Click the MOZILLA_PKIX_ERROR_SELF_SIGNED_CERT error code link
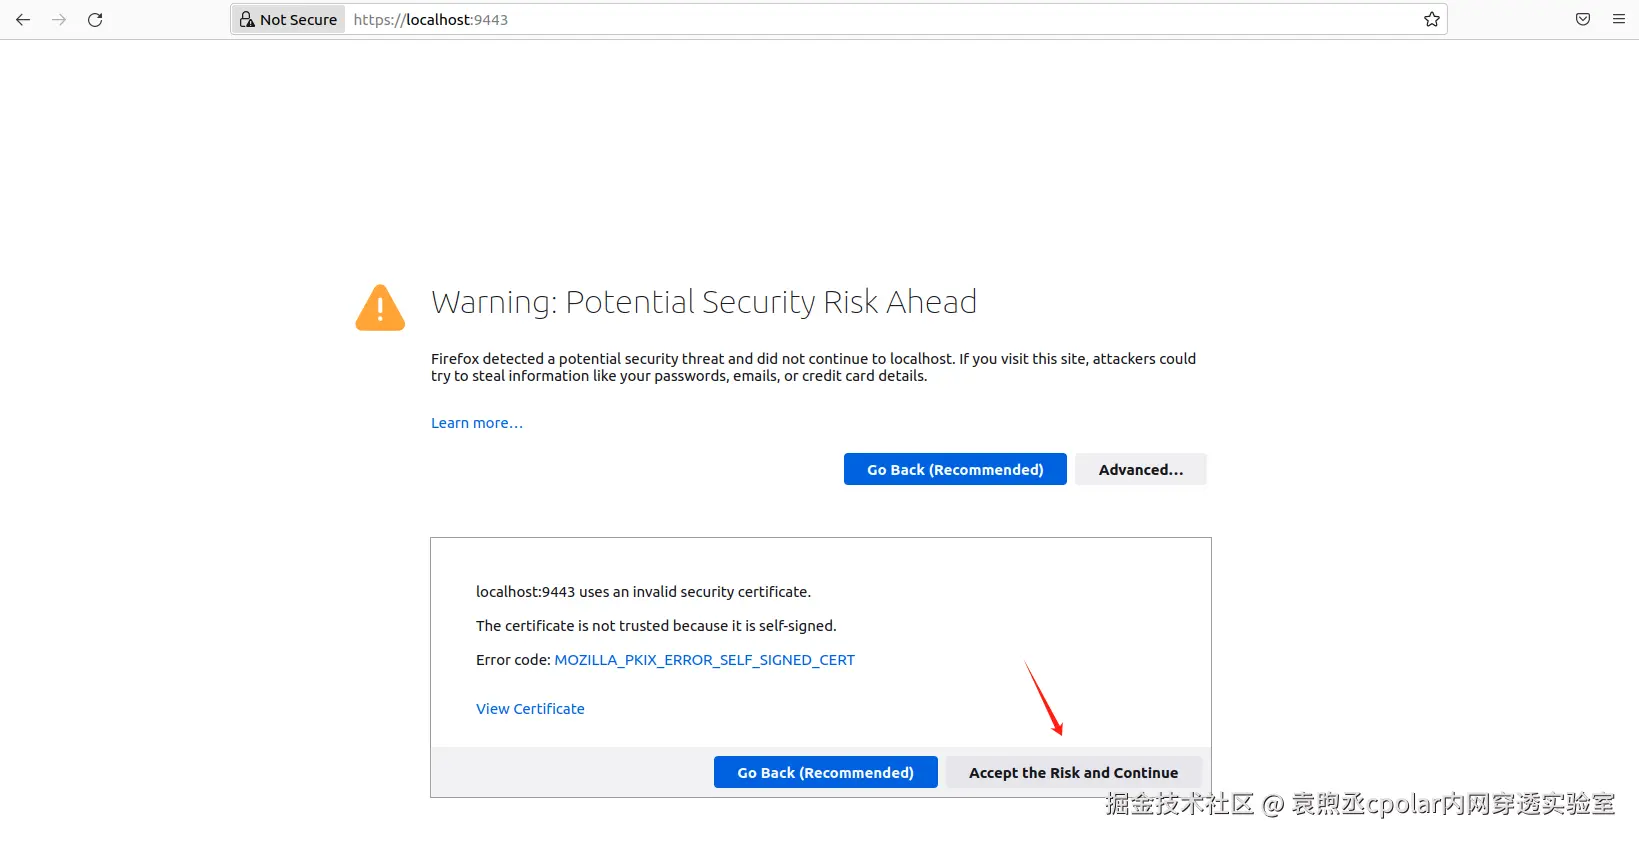 (704, 660)
